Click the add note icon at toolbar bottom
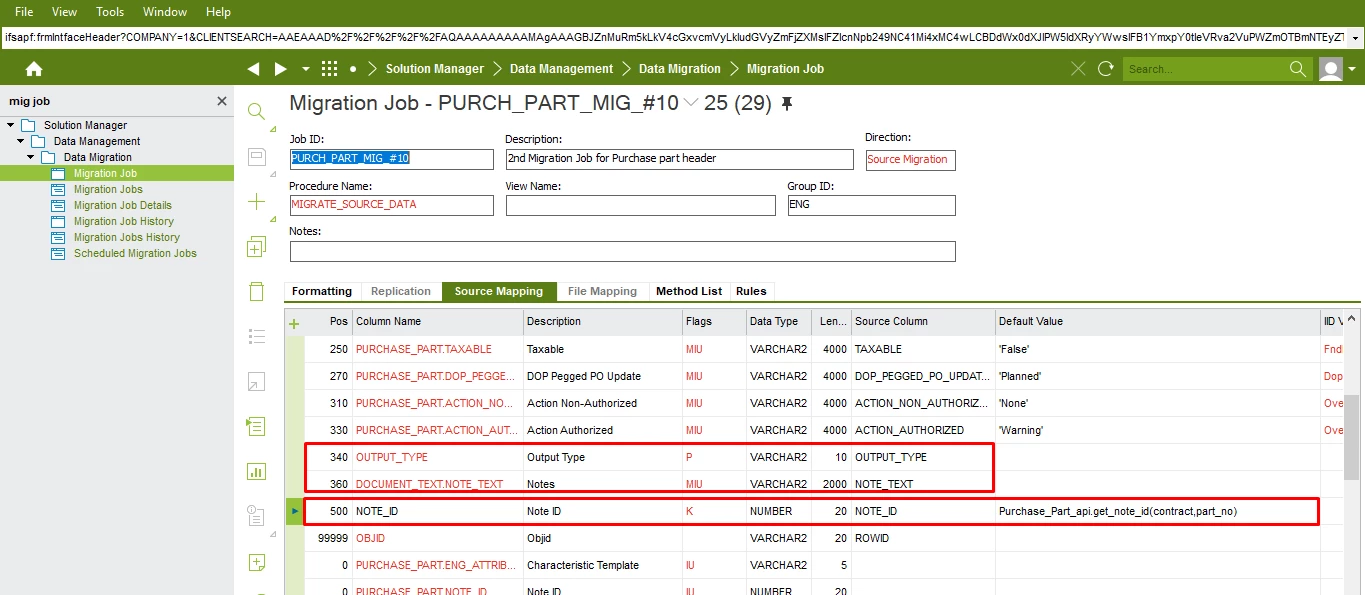Image resolution: width=1365 pixels, height=595 pixels. [257, 562]
